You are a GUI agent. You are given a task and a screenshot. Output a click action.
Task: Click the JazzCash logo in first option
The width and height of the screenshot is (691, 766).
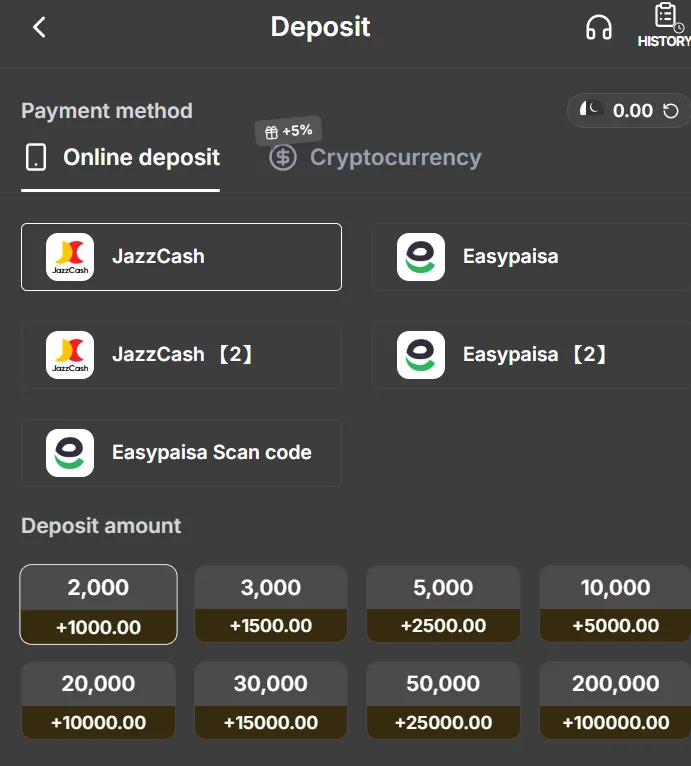tap(70, 257)
